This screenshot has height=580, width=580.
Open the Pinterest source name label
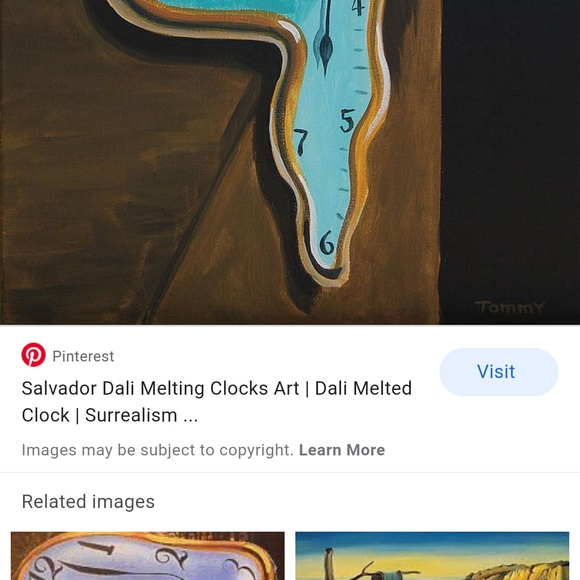(x=83, y=356)
